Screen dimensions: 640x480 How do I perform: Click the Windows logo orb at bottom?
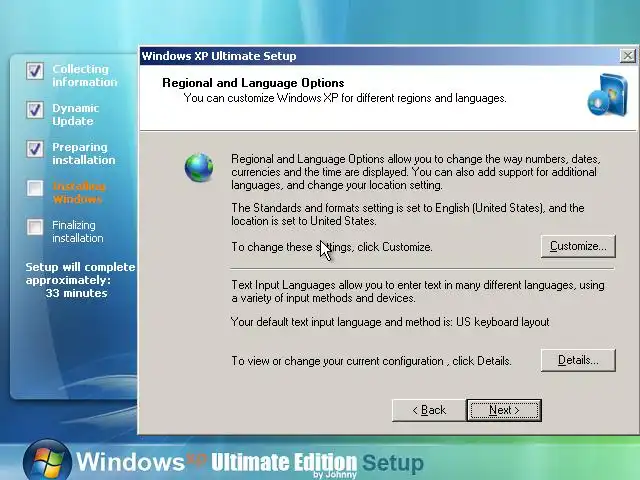[x=47, y=460]
